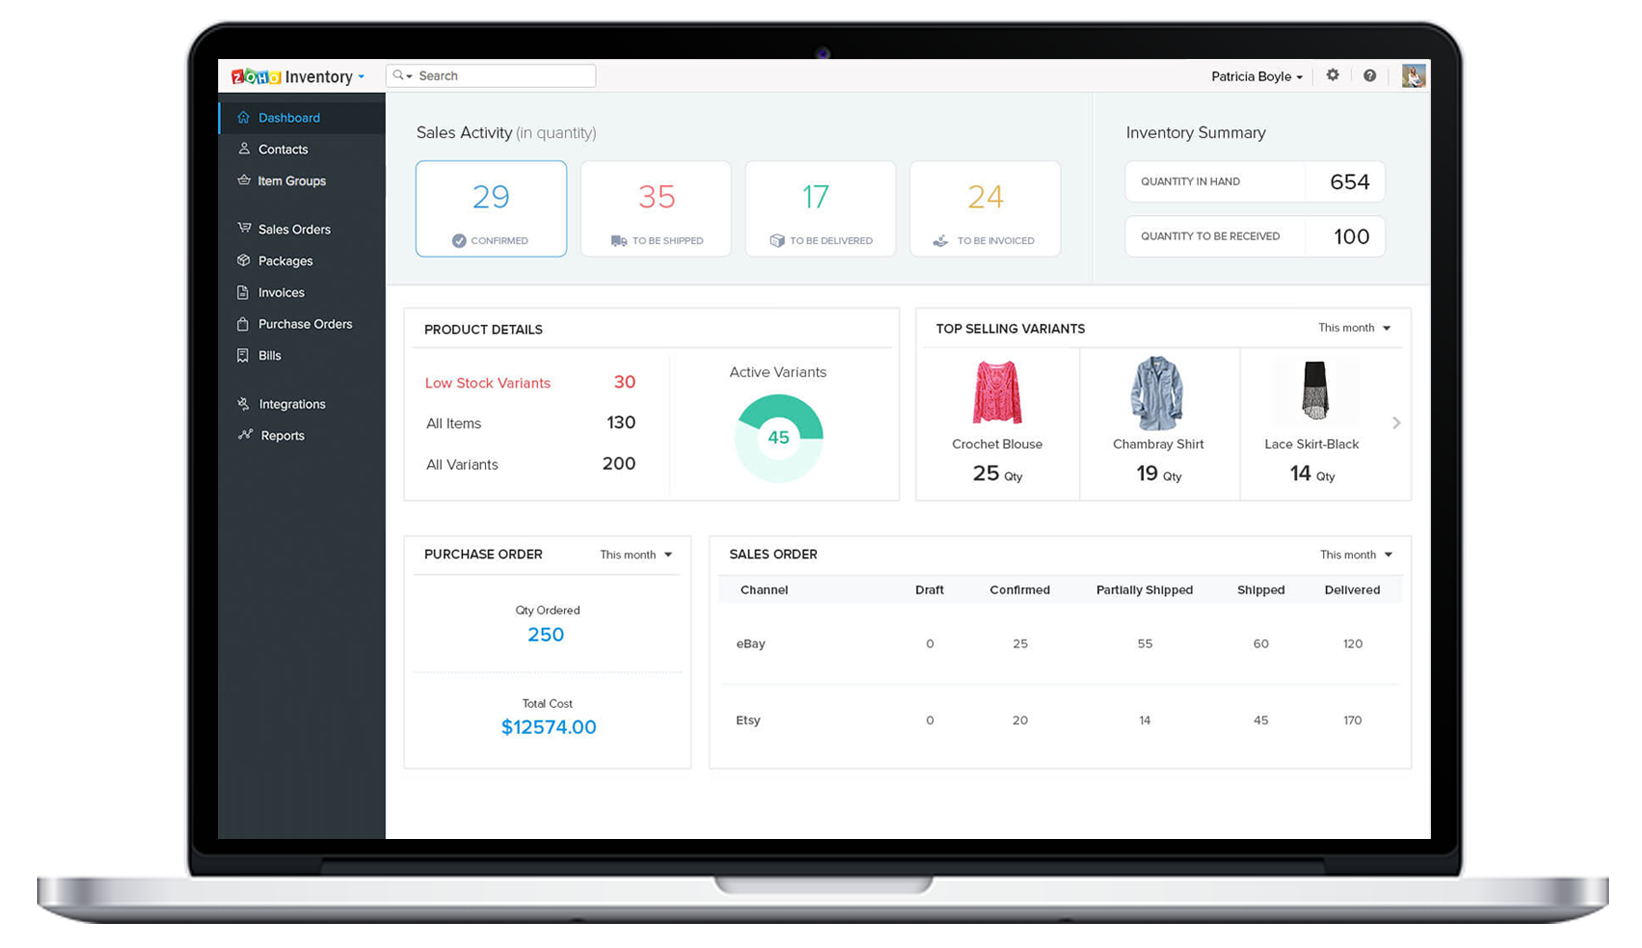Change the Top Selling Variants time period
1642x948 pixels.
click(x=1352, y=328)
